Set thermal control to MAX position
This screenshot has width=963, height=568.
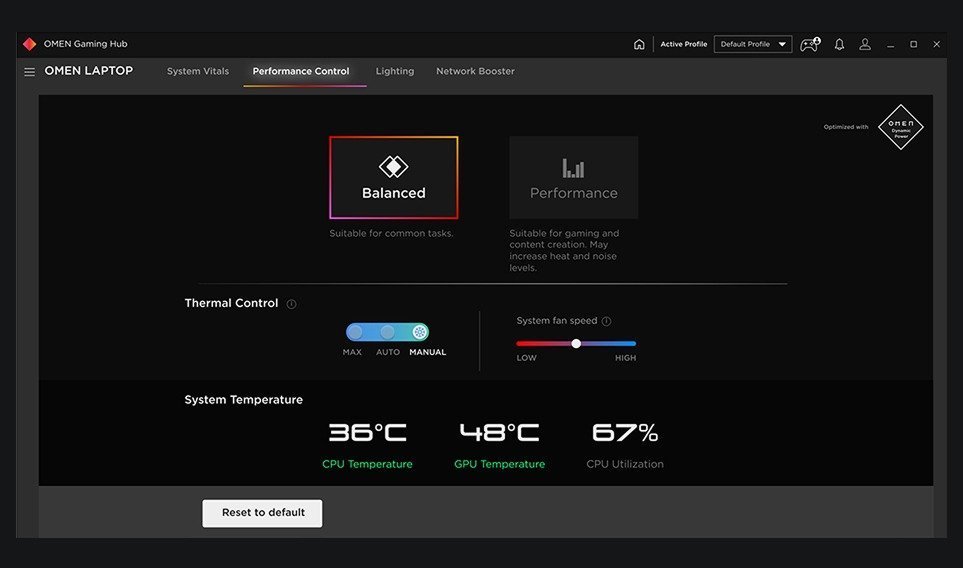pyautogui.click(x=354, y=332)
